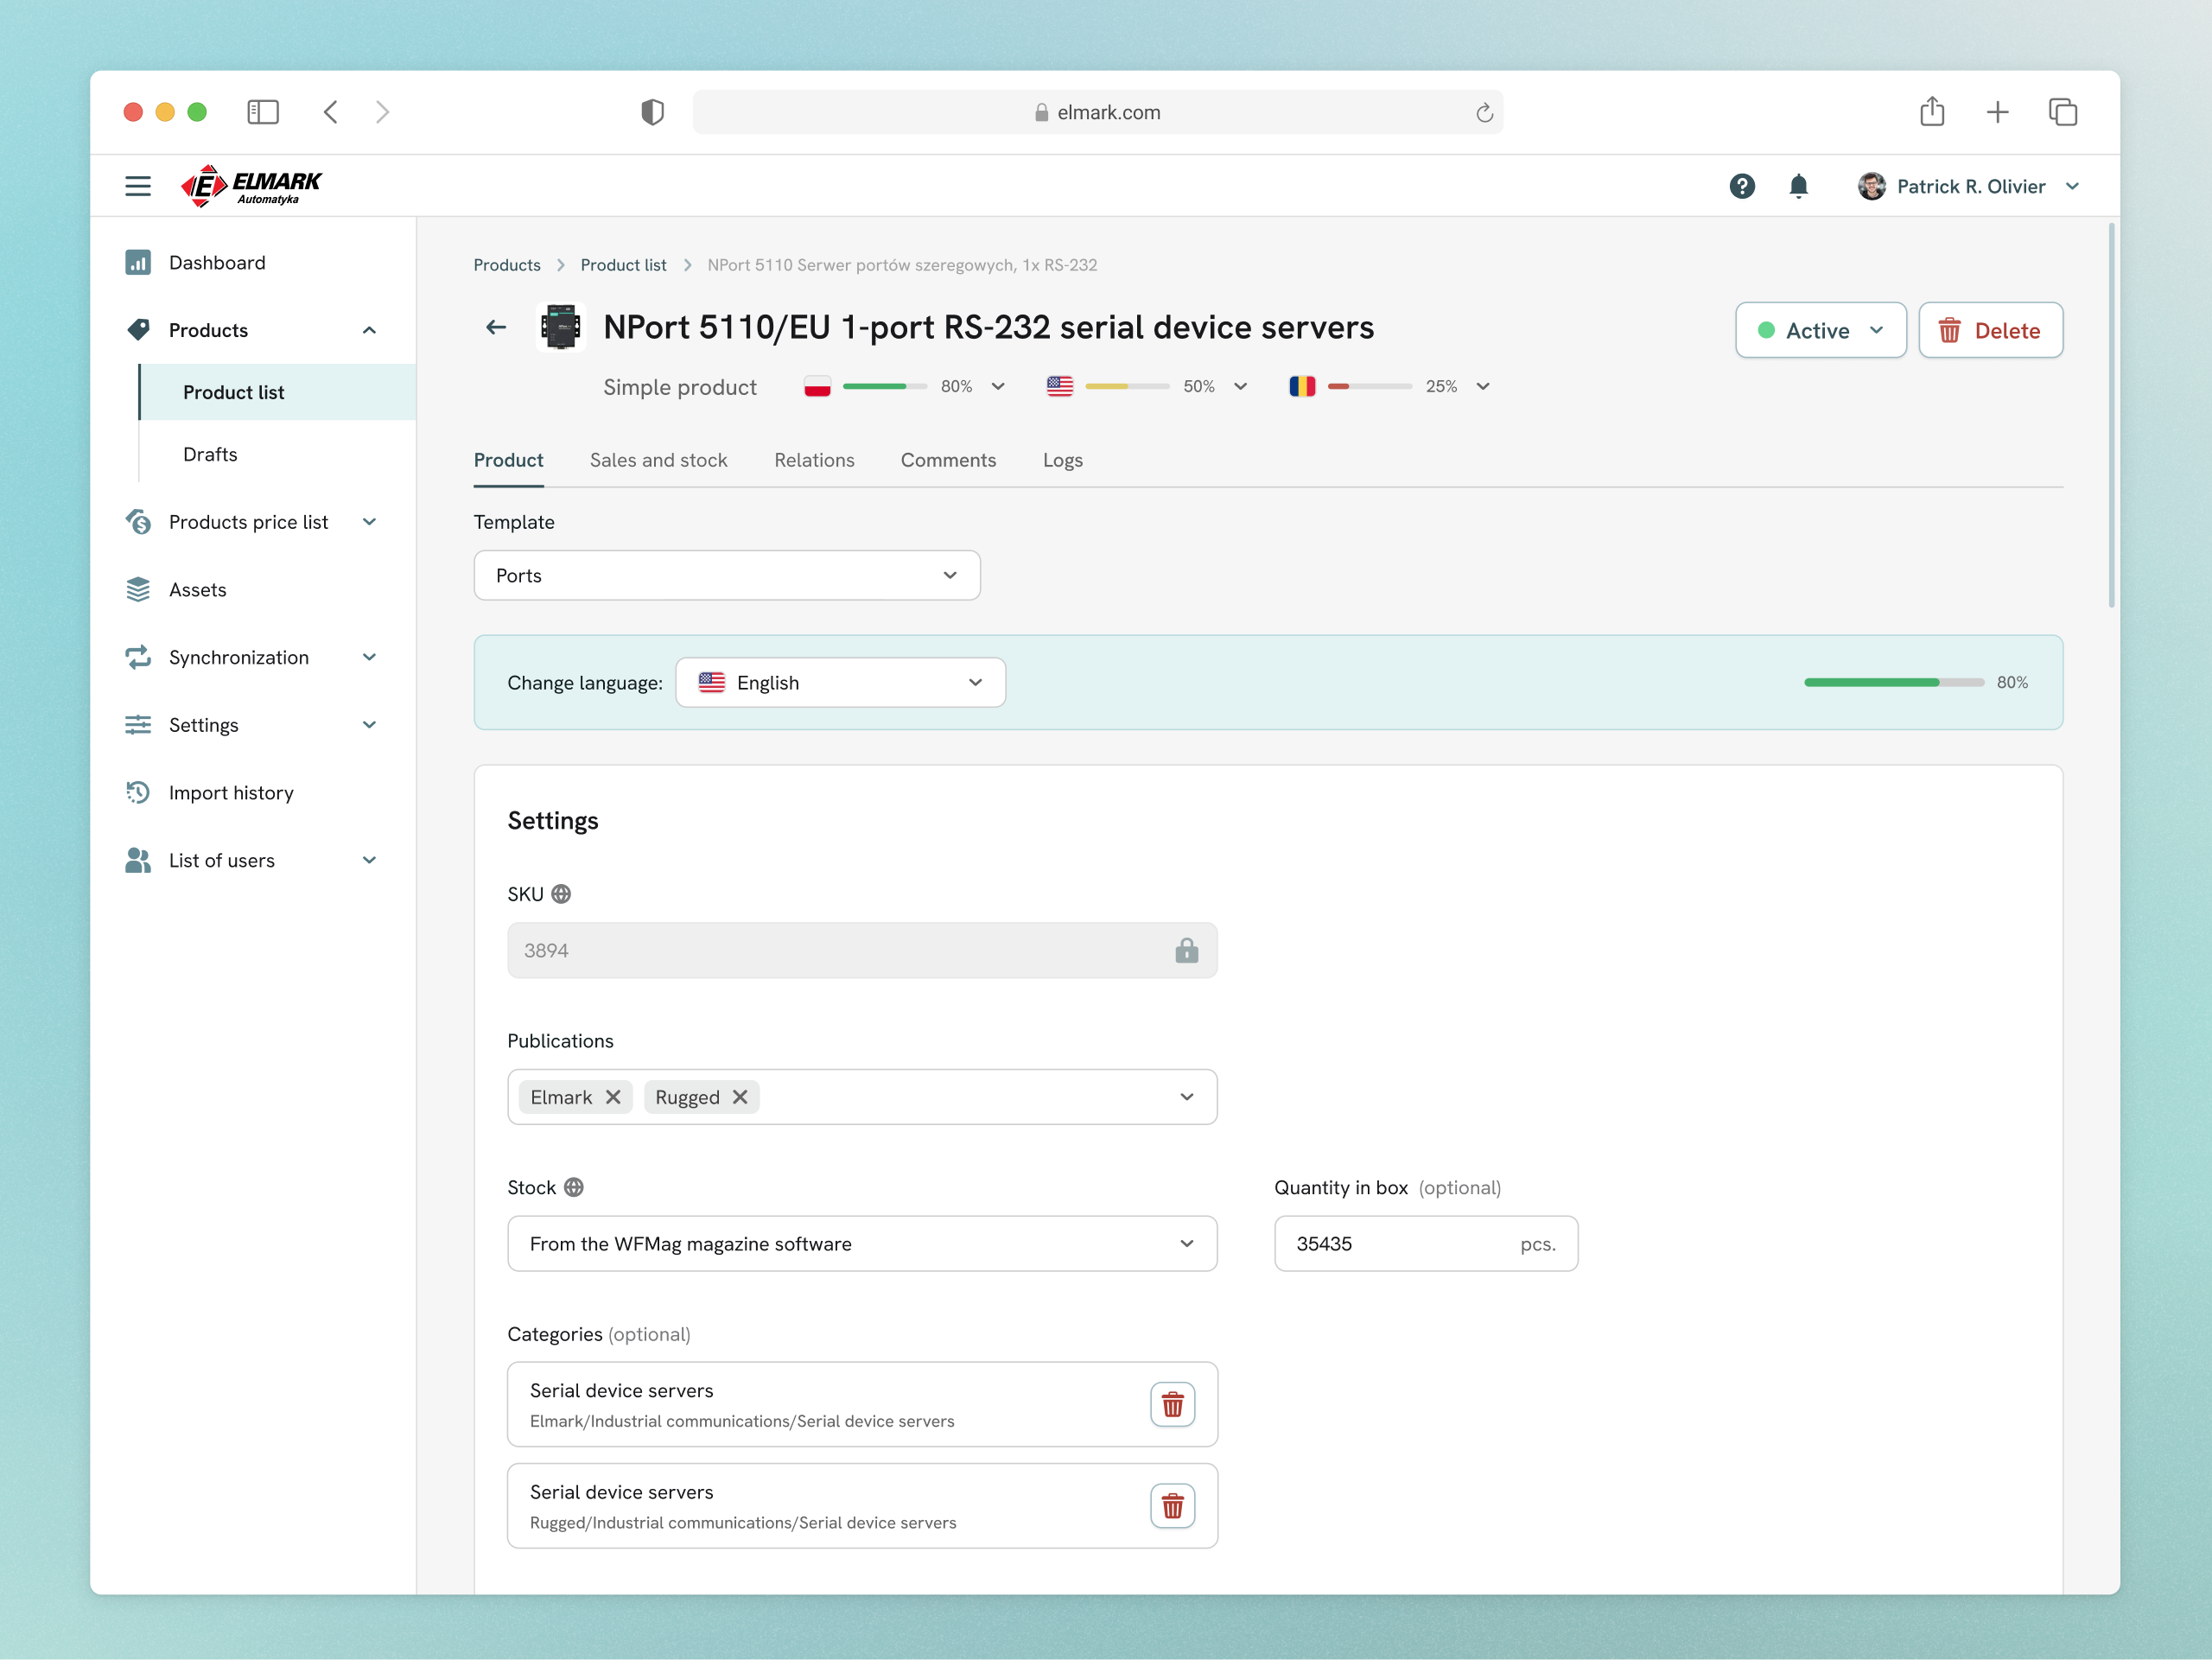
Task: Click the browser share icon
Action: point(1932,111)
